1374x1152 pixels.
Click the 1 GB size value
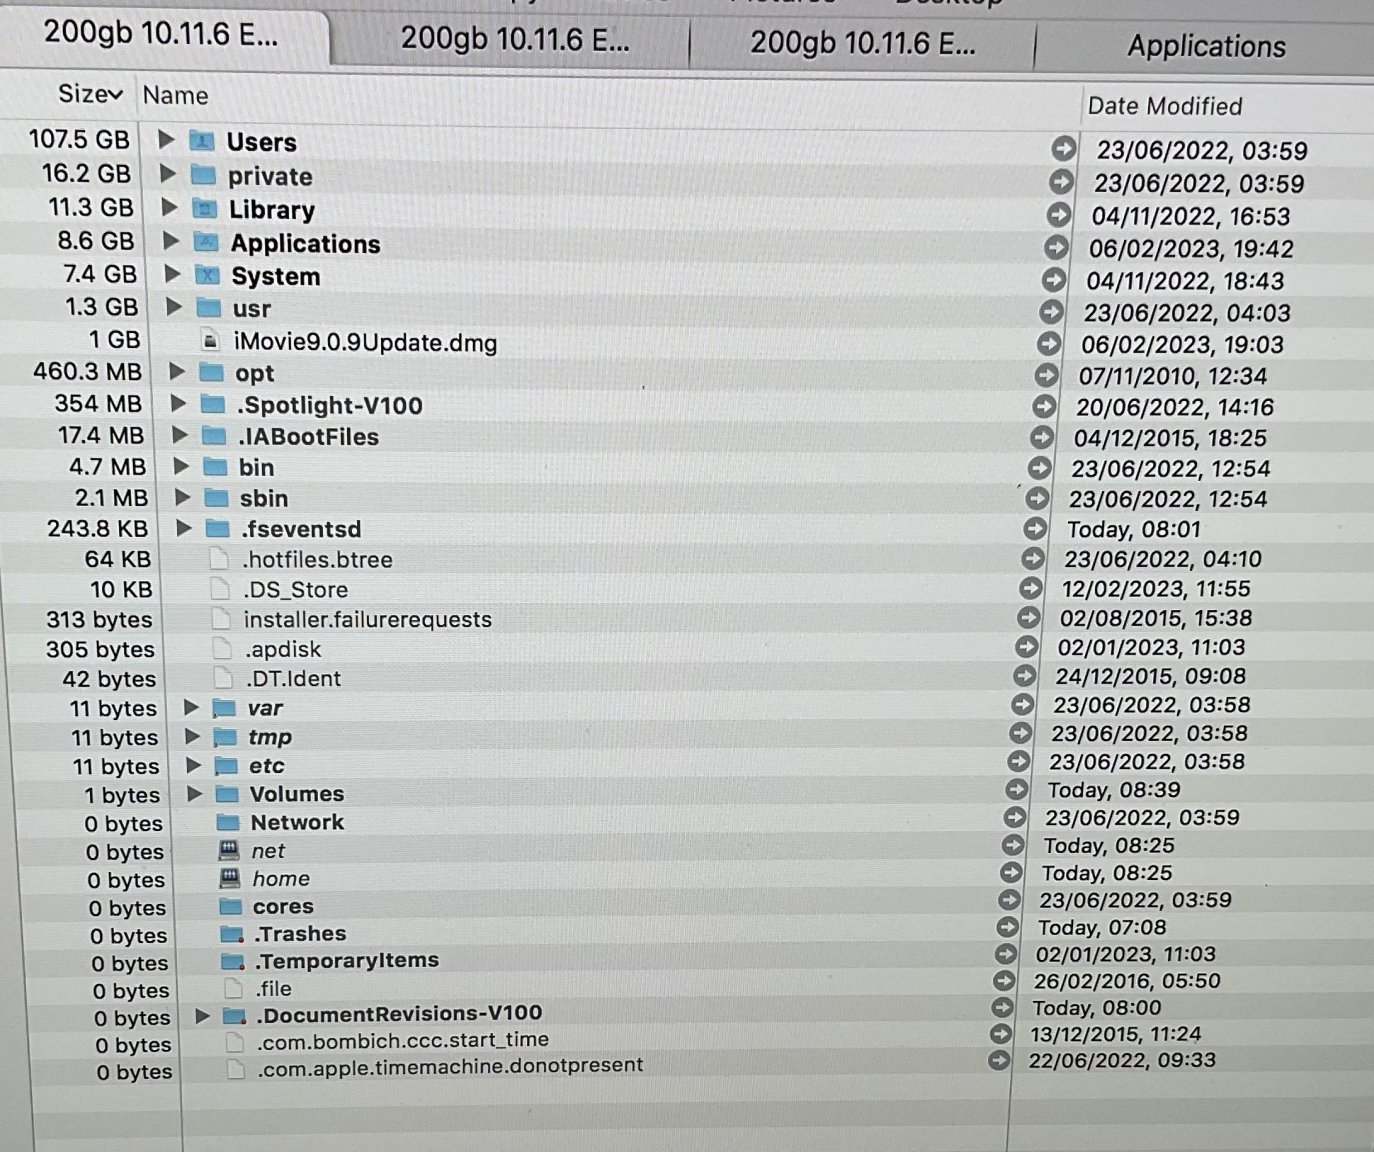pos(115,339)
